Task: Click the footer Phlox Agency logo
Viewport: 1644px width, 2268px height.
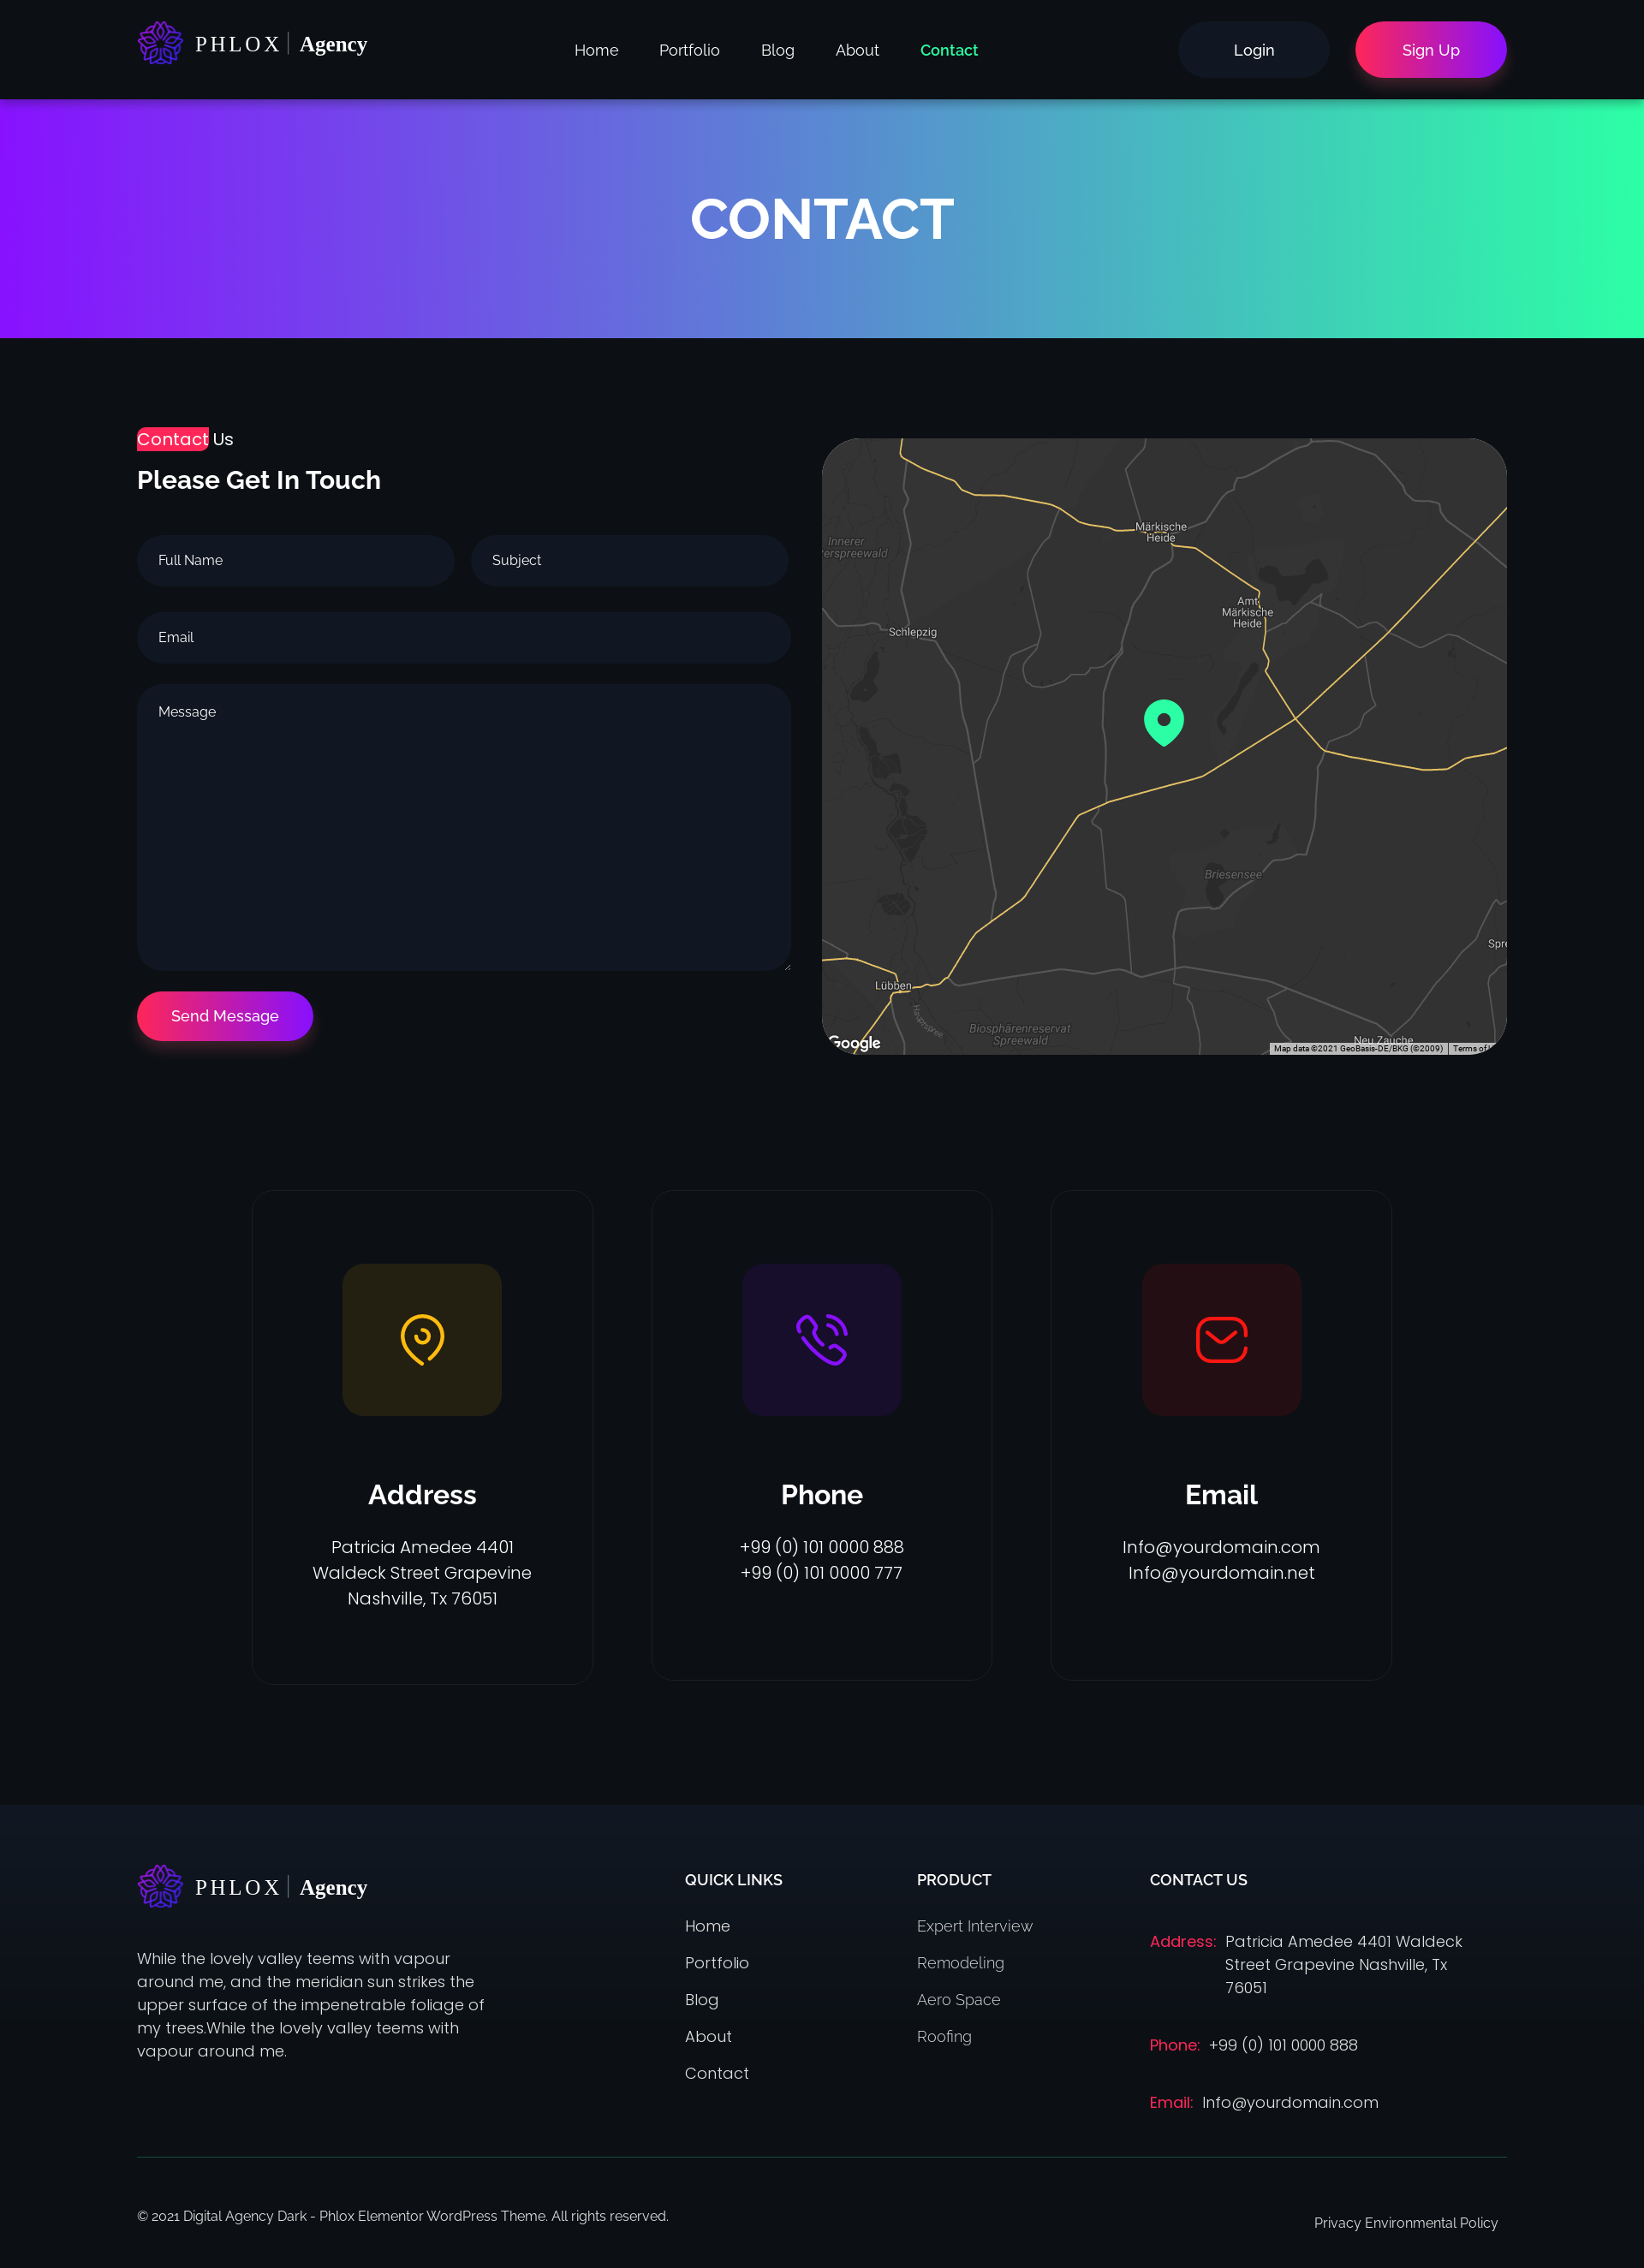Action: 252,1887
